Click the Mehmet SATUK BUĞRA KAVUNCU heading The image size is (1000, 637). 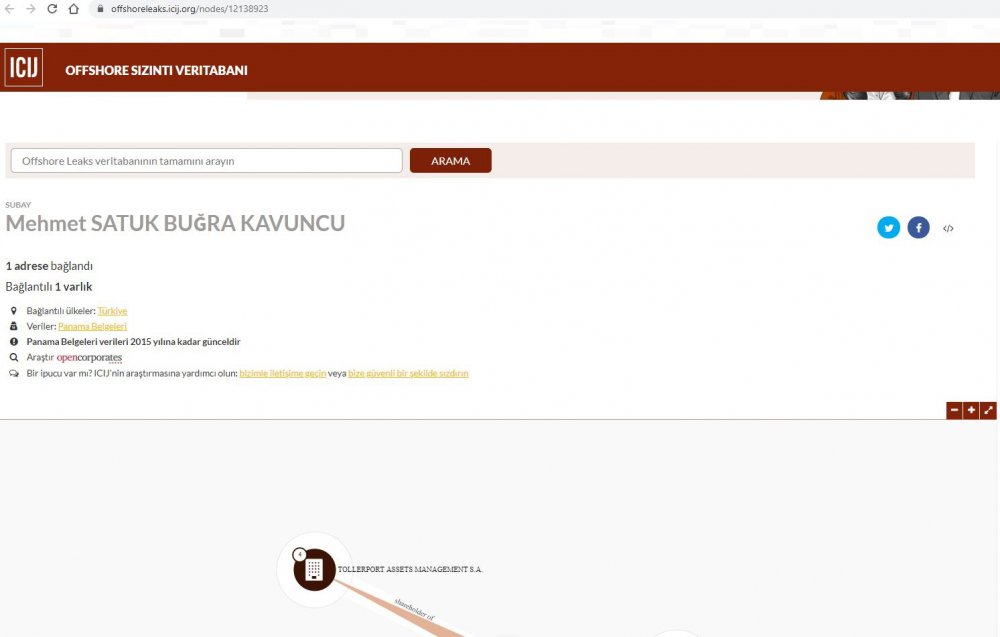coord(175,223)
